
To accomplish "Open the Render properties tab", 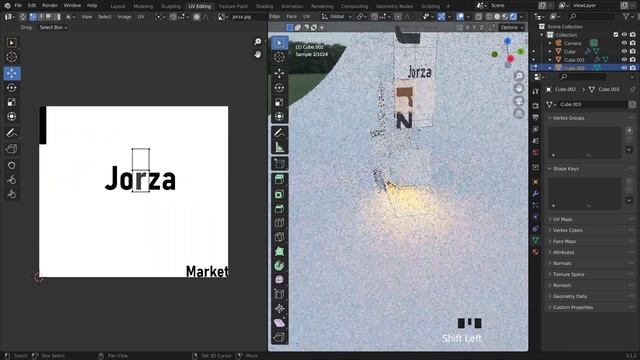I will (536, 106).
